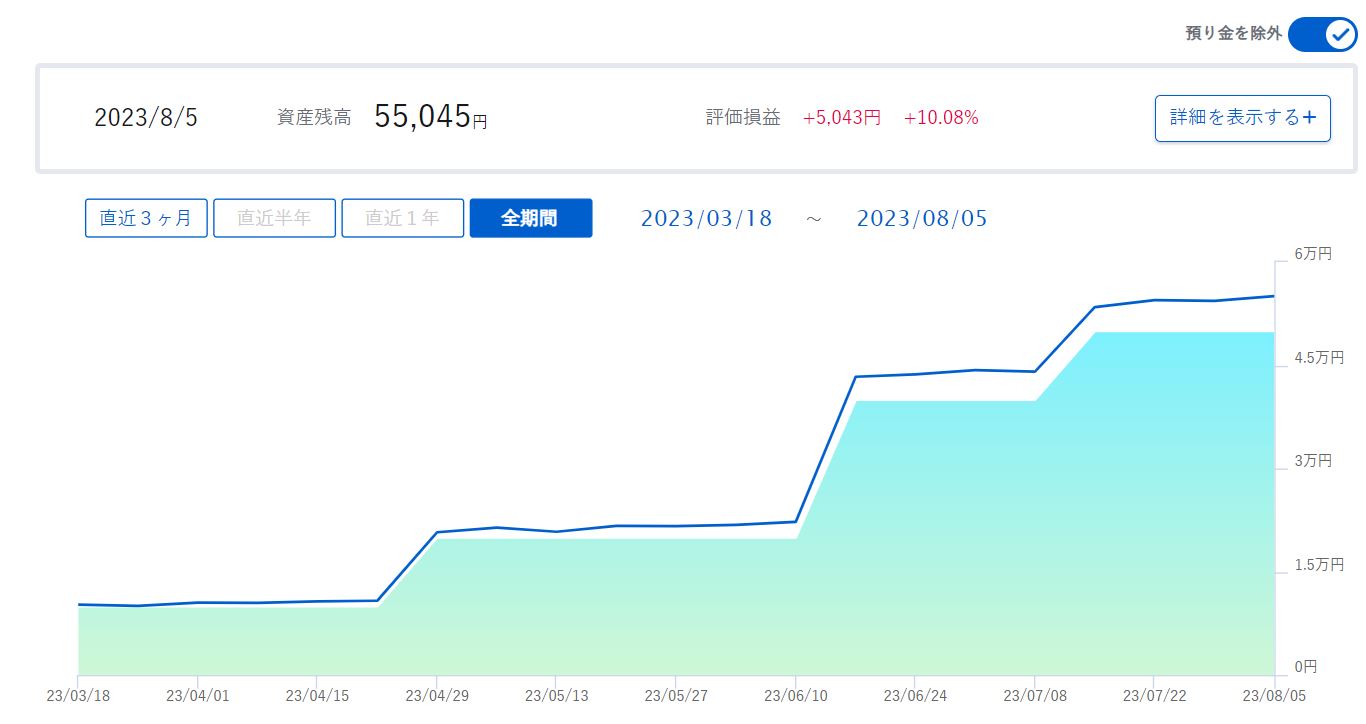This screenshot has height=724, width=1366.
Task: Click the date 2023/8/5 in summary
Action: click(146, 118)
